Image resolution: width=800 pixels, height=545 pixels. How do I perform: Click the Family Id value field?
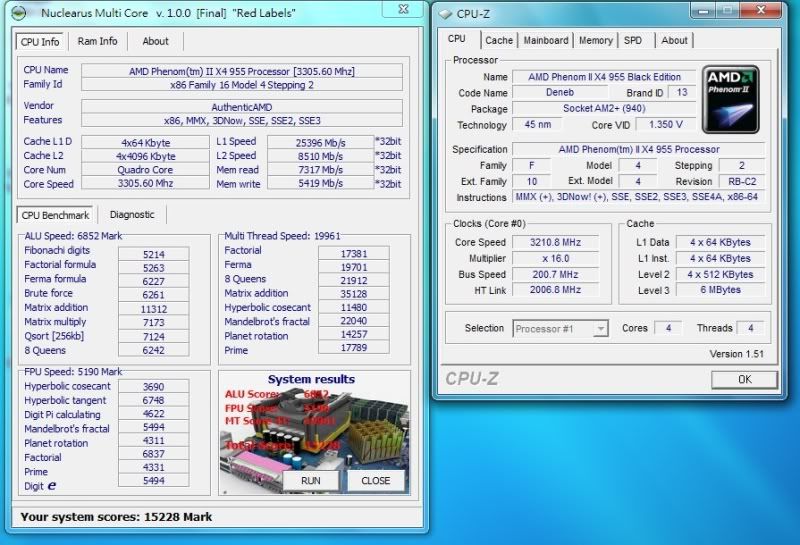coord(241,85)
